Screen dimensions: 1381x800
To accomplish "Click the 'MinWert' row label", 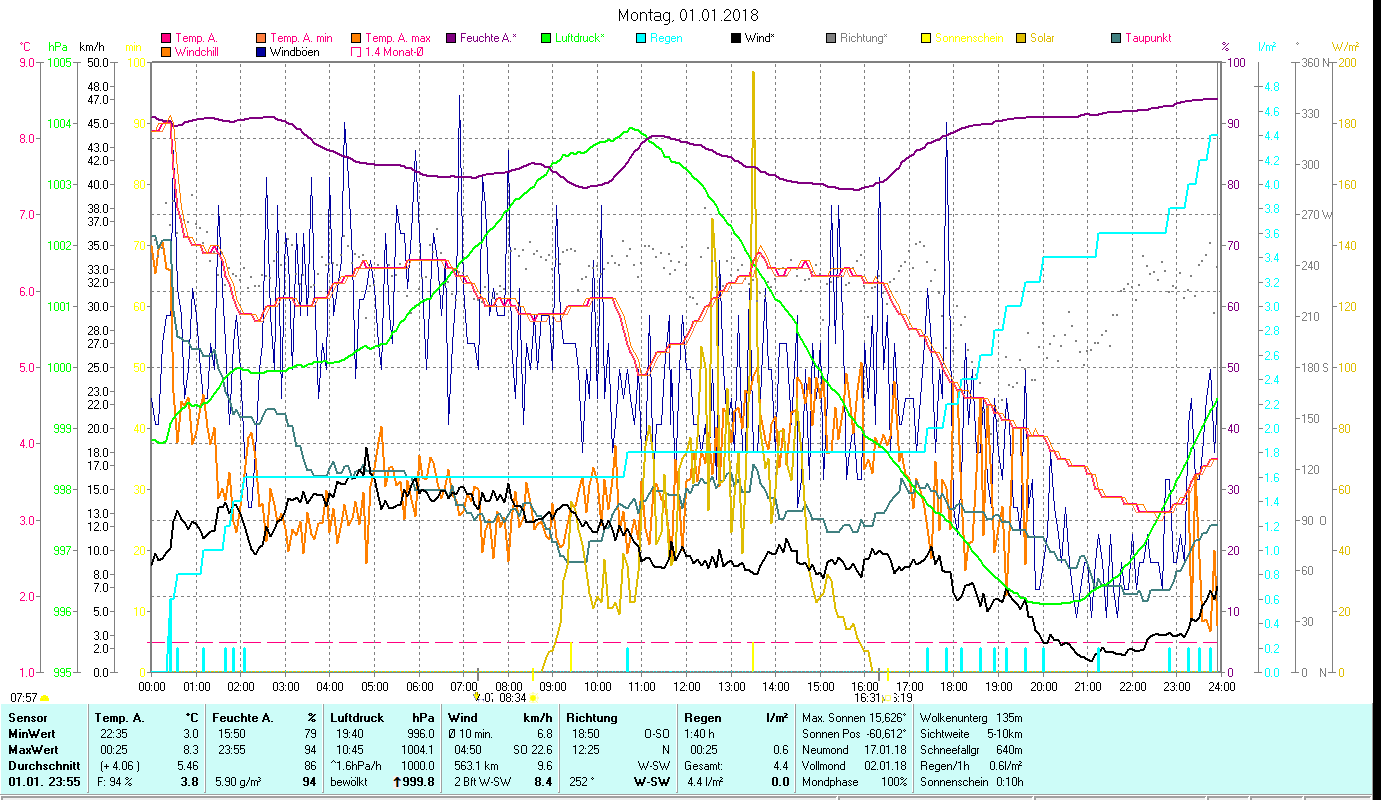I will 31,733.
